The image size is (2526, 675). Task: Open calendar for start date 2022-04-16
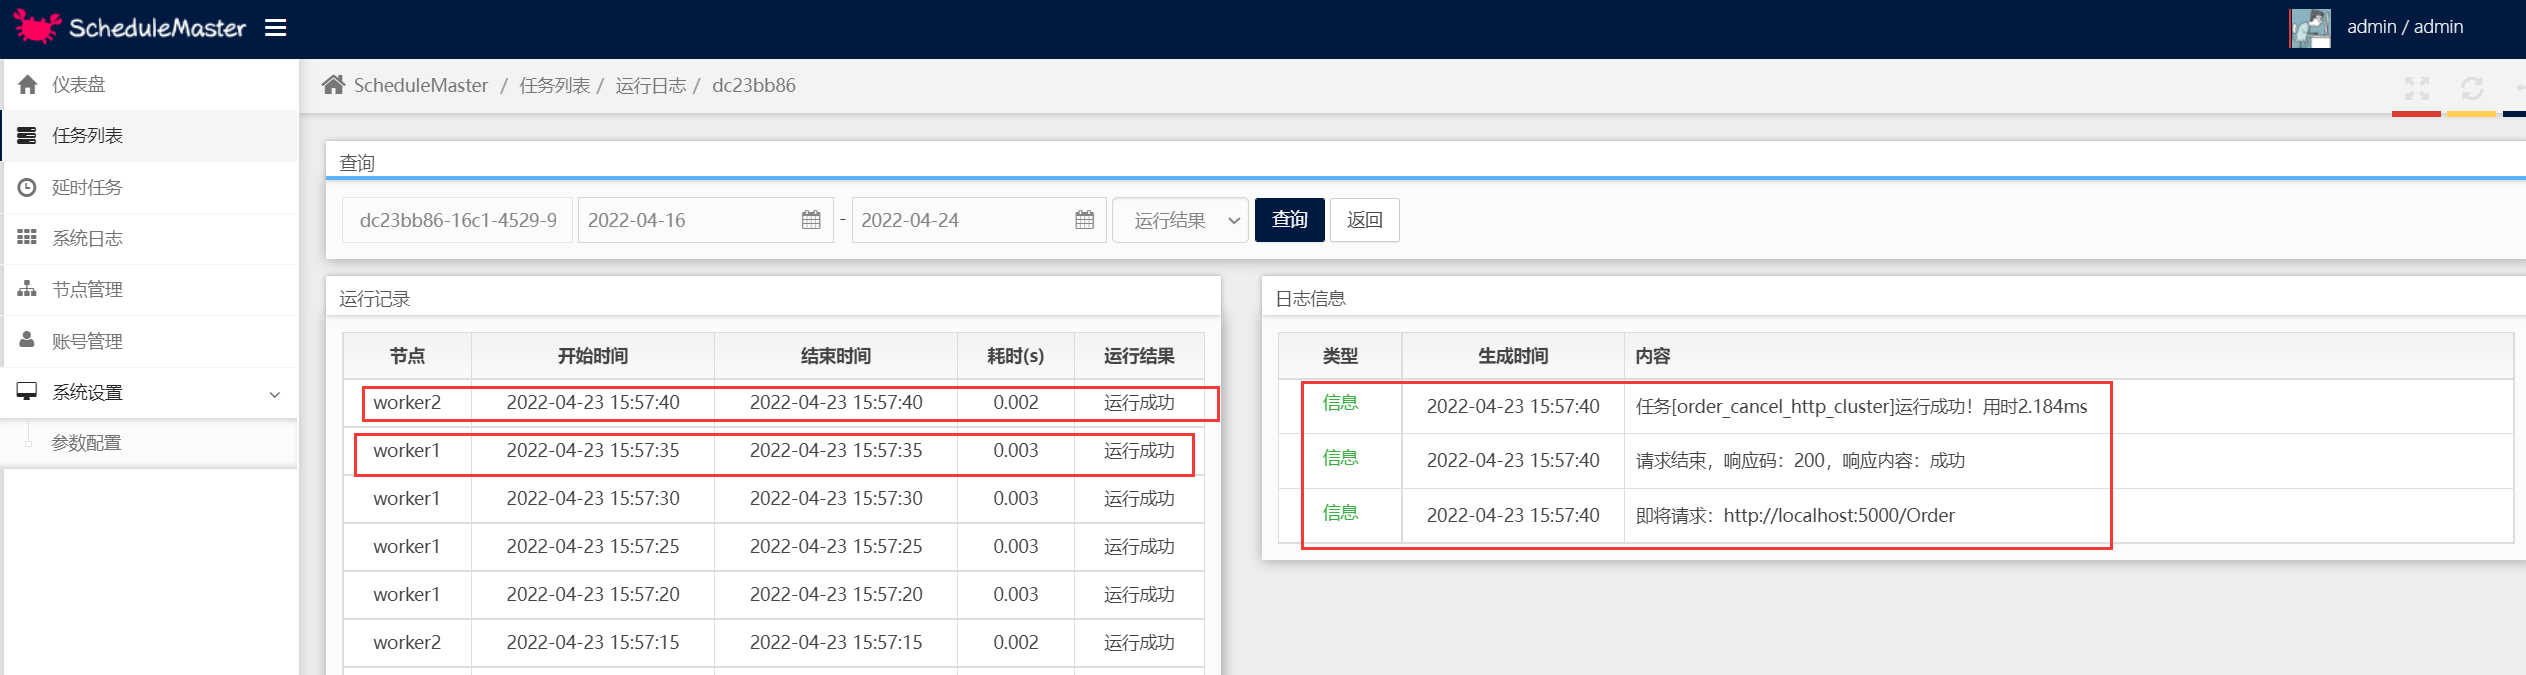pos(812,220)
